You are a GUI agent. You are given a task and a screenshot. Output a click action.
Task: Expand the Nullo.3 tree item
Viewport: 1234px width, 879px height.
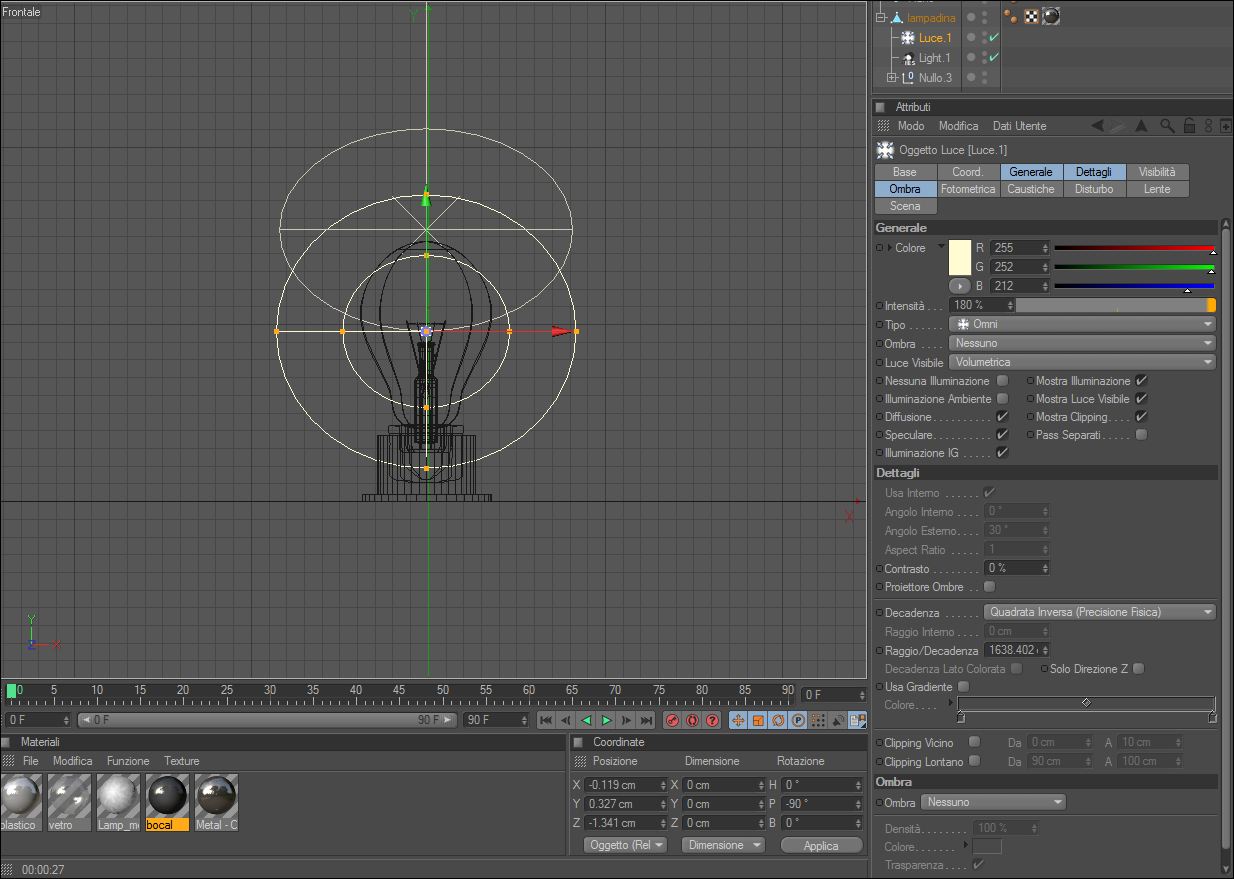pyautogui.click(x=892, y=78)
